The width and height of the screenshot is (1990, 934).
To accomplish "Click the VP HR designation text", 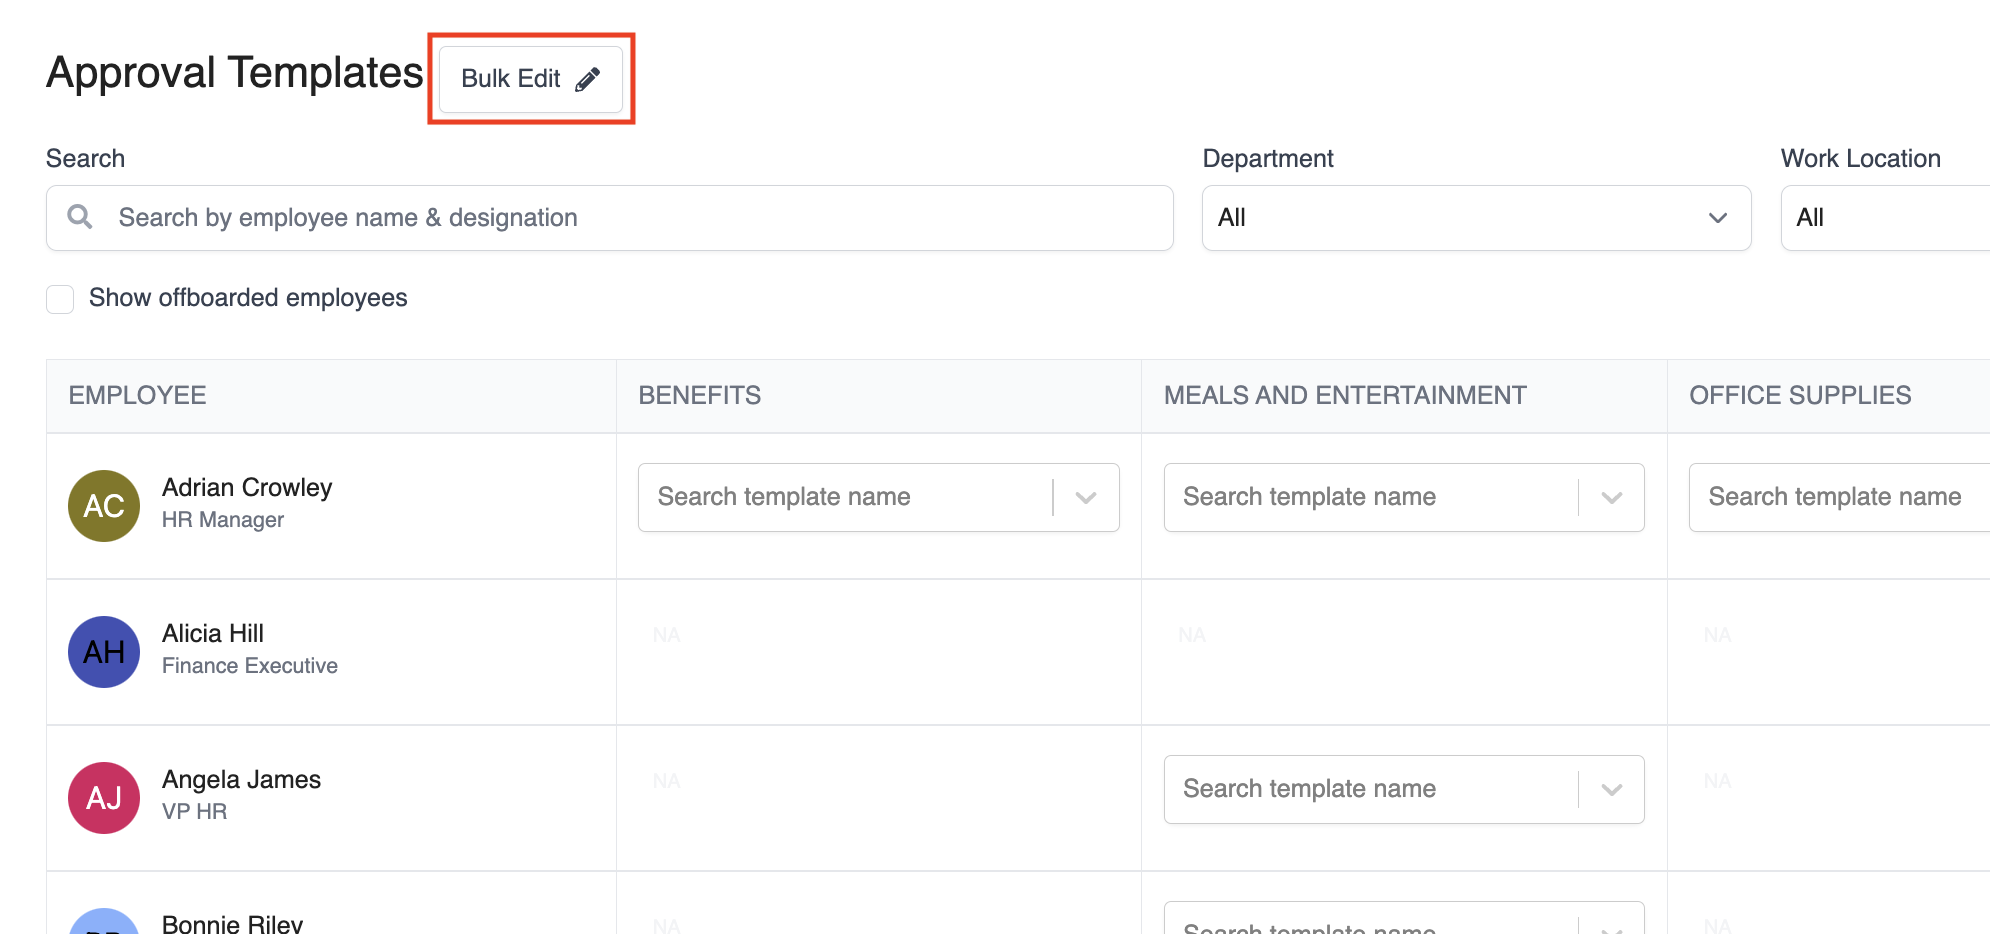I will (x=195, y=812).
